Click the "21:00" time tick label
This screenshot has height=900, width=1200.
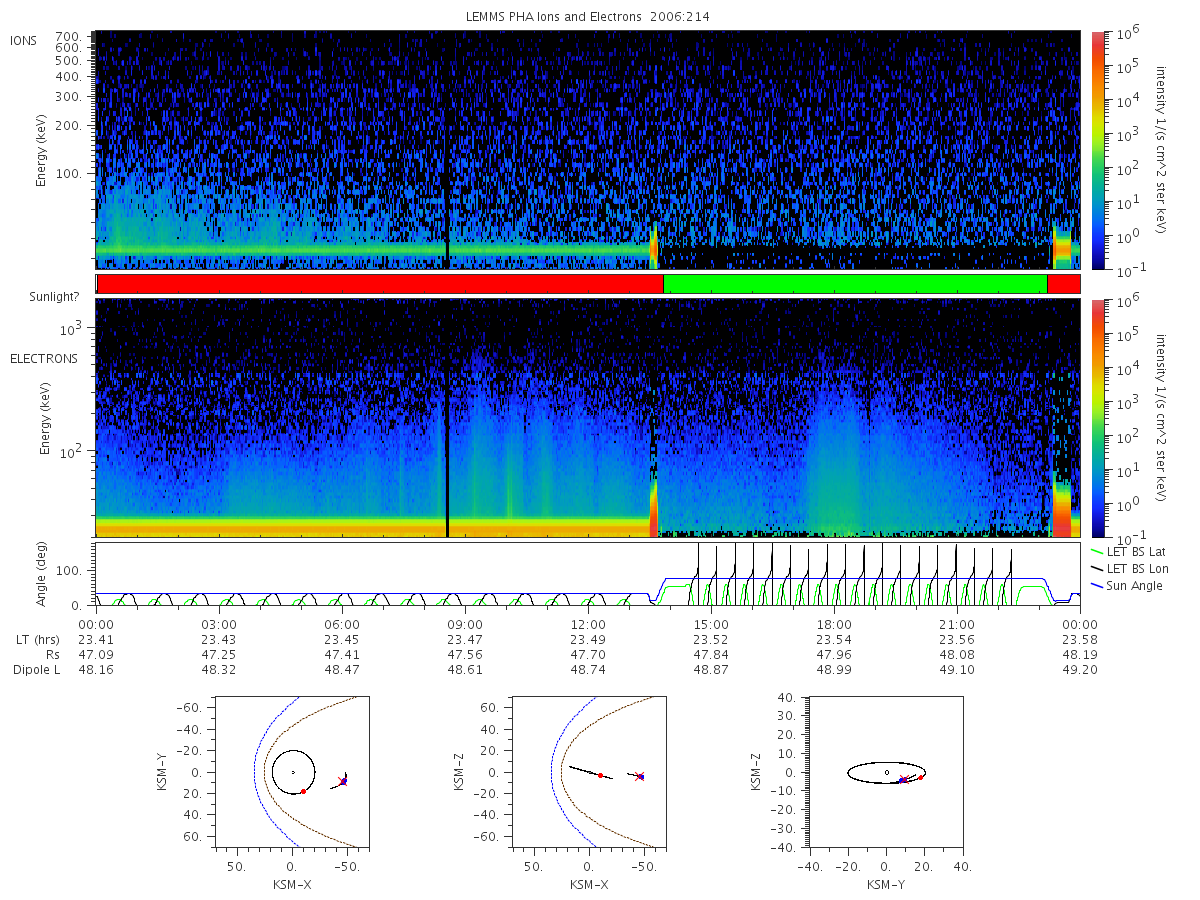tap(957, 625)
